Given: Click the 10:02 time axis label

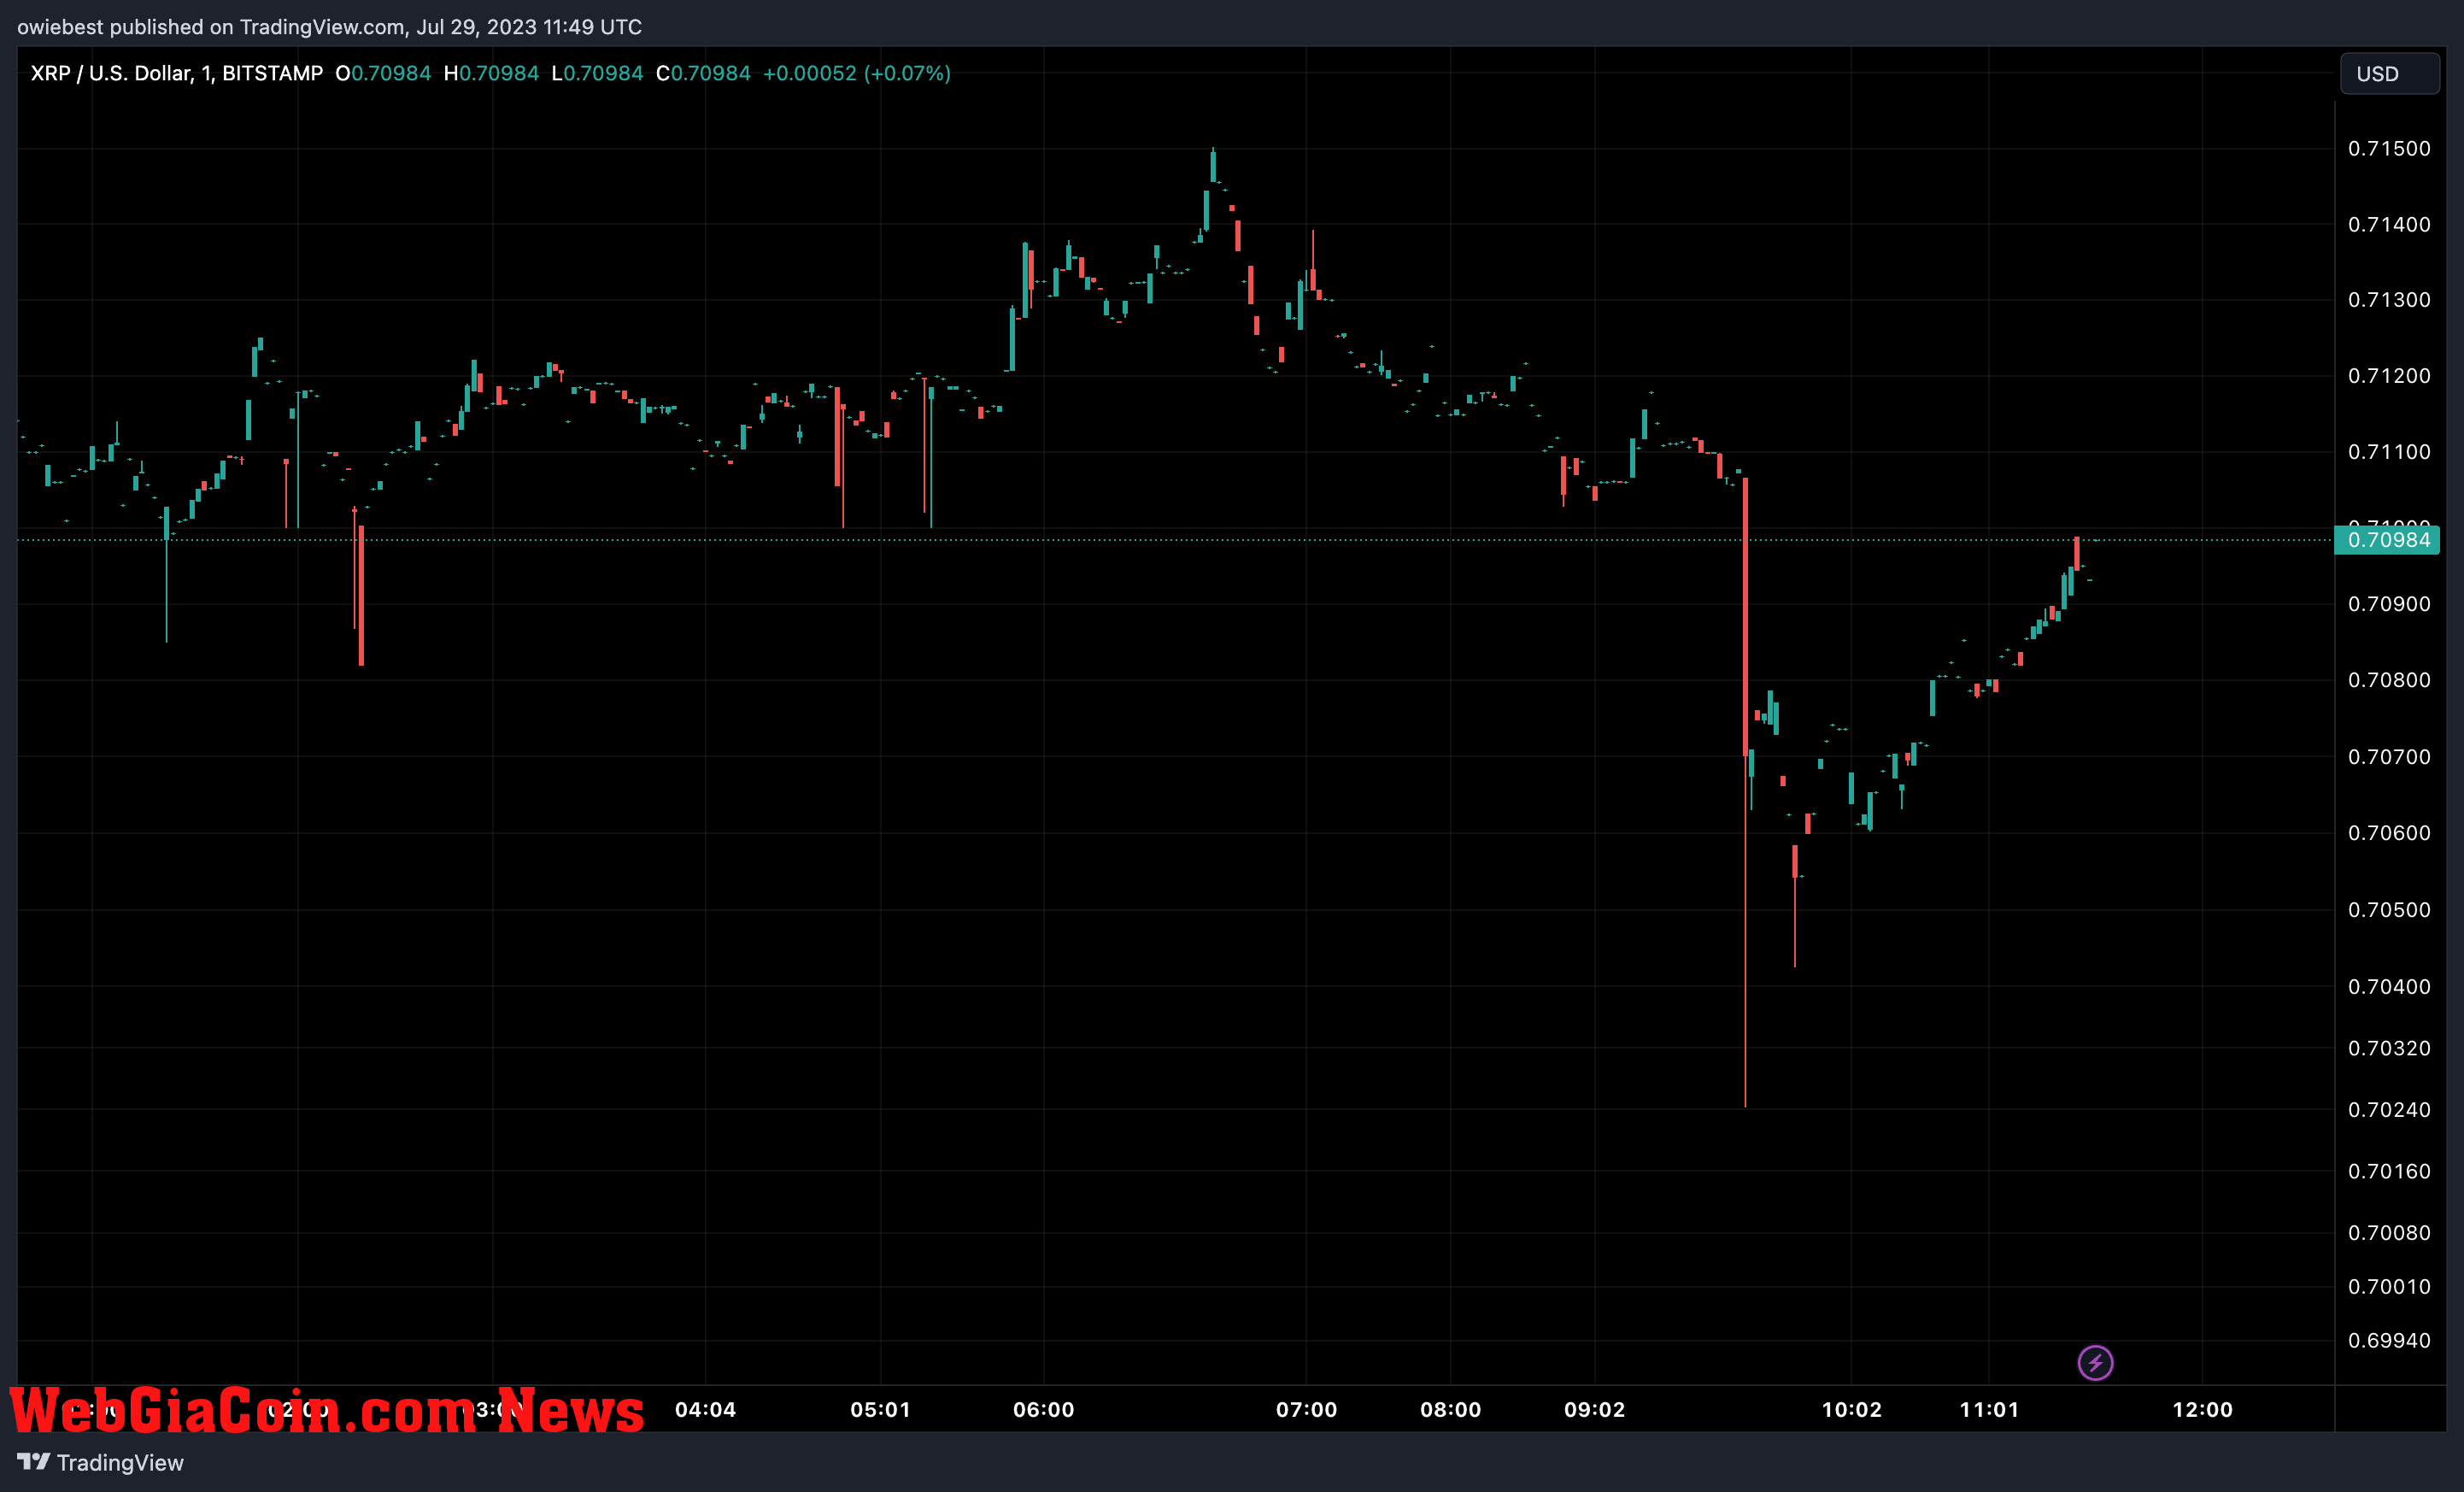Looking at the screenshot, I should tap(1851, 1410).
